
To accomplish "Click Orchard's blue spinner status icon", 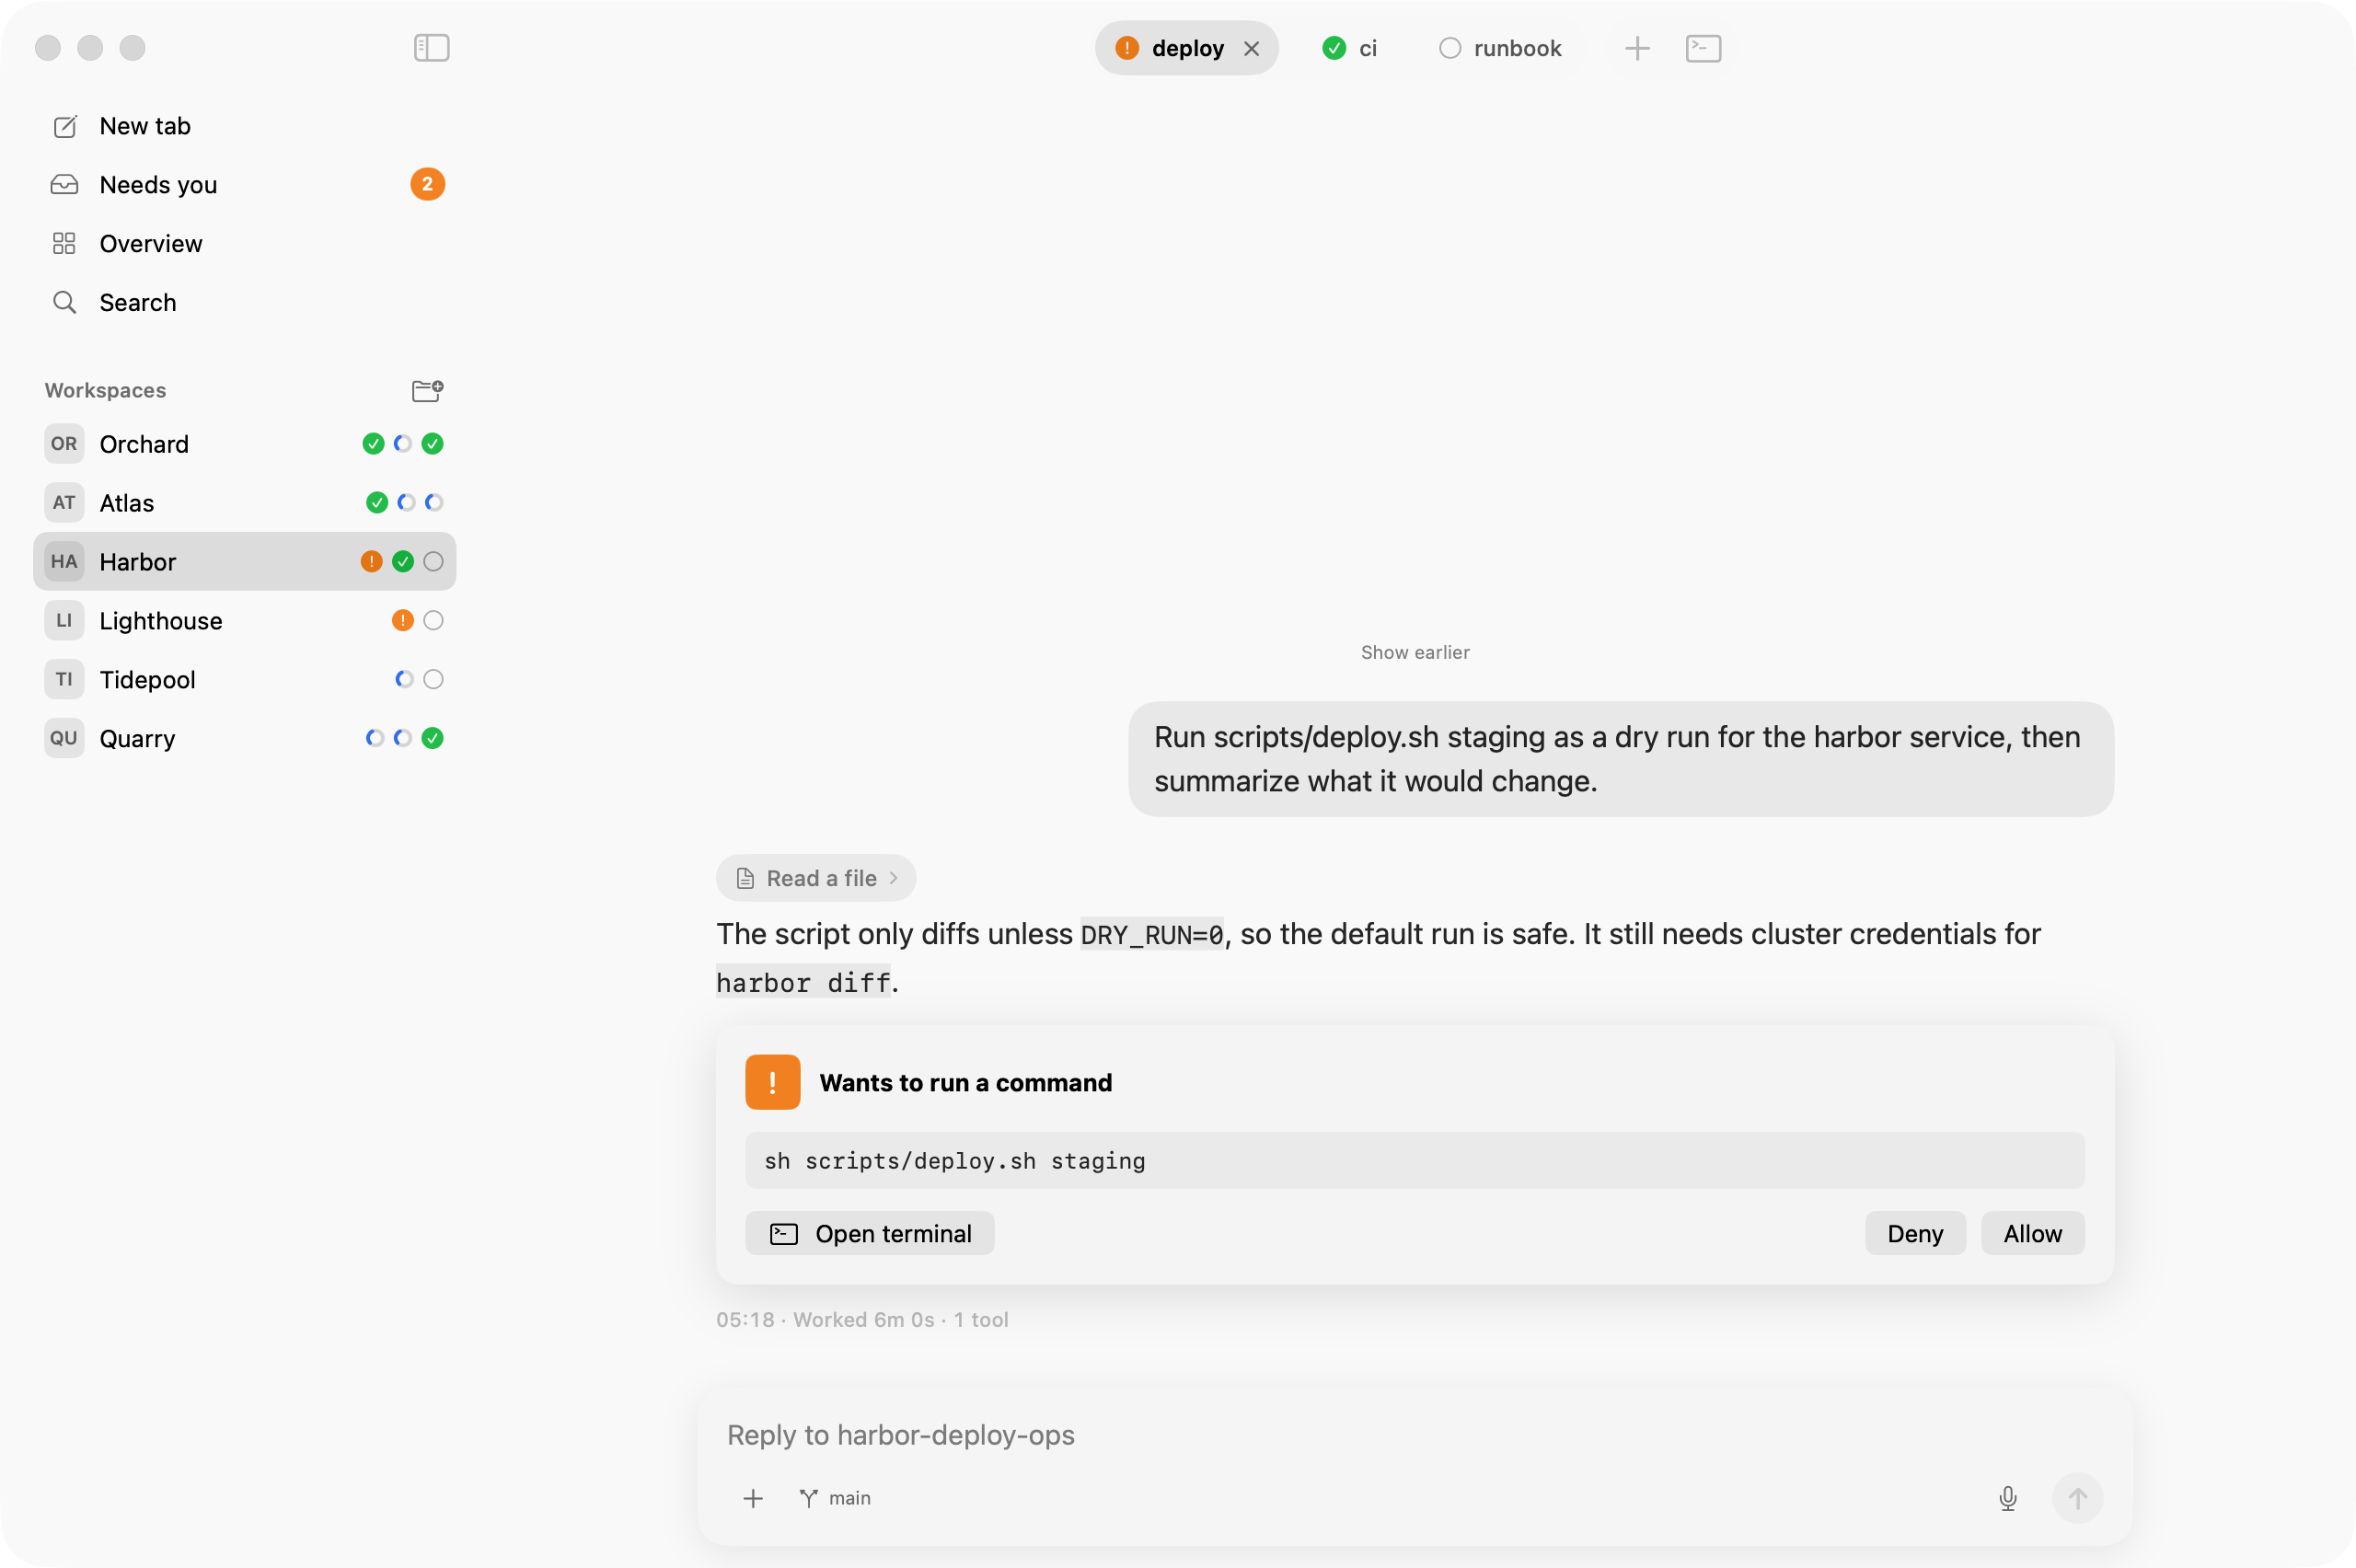I will pos(403,444).
